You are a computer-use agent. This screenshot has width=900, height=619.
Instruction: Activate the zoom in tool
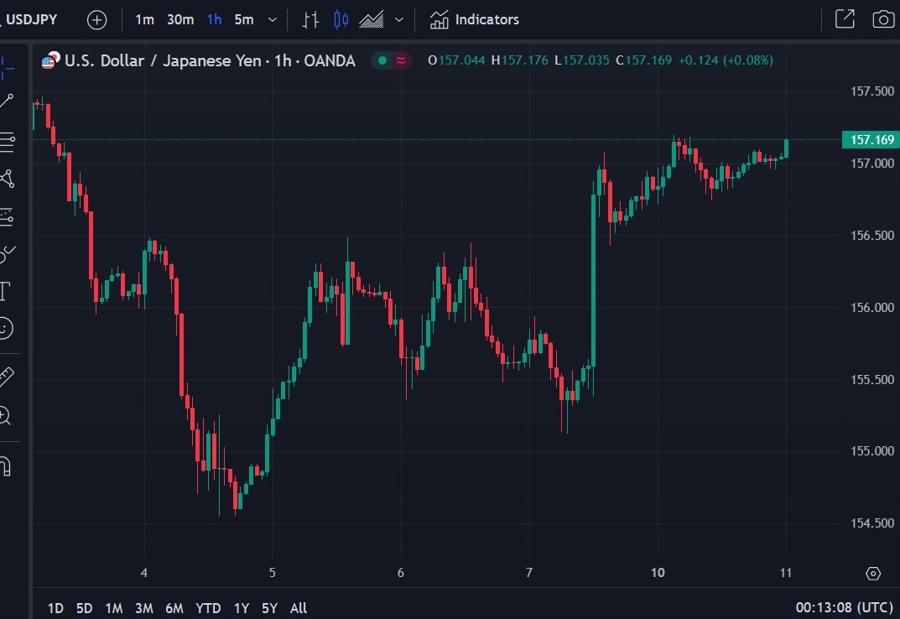[5, 415]
